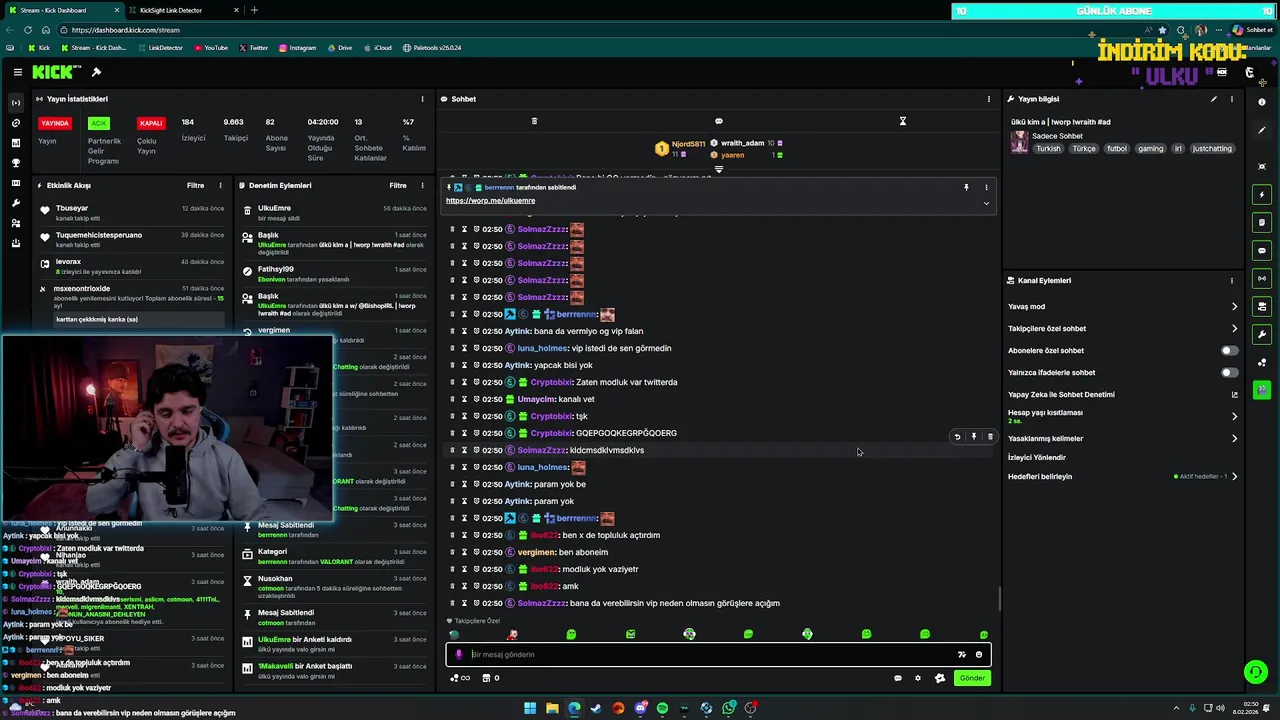Open Instagram bookmark
The image size is (1280, 720).
click(x=297, y=48)
